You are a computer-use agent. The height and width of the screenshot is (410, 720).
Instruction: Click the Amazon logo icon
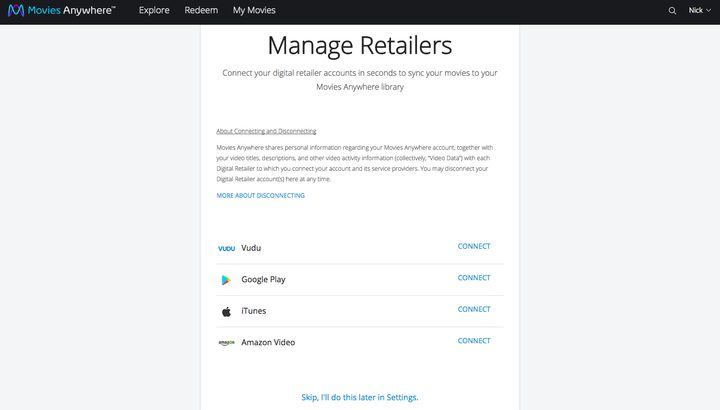coord(226,343)
